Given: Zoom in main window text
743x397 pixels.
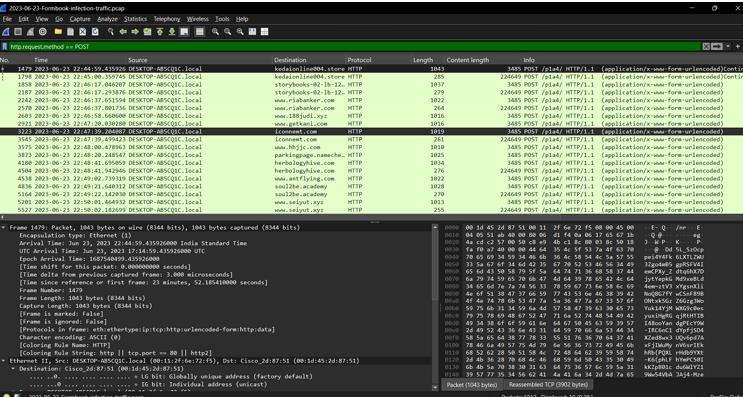Looking at the screenshot, I should click(216, 32).
